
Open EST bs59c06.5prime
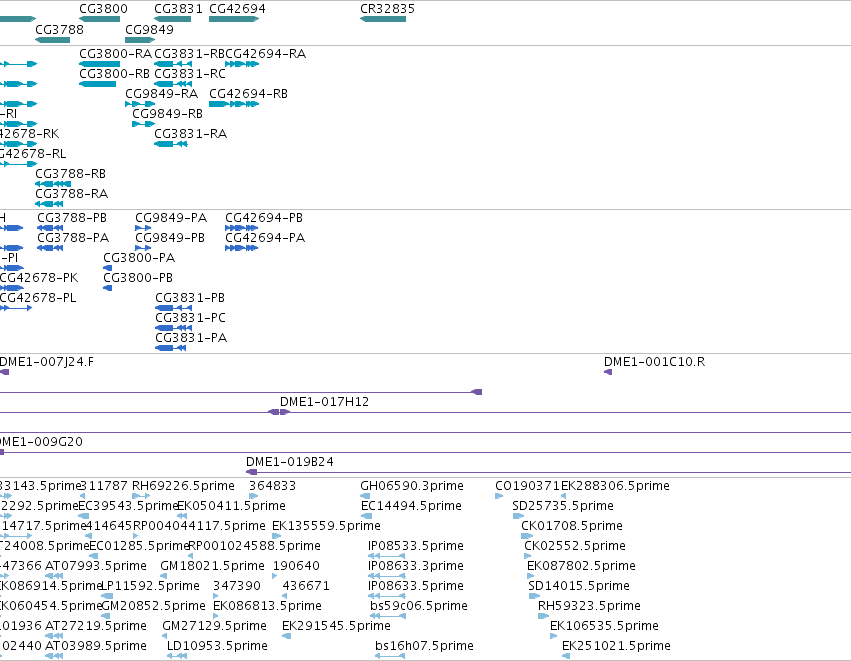point(388,616)
